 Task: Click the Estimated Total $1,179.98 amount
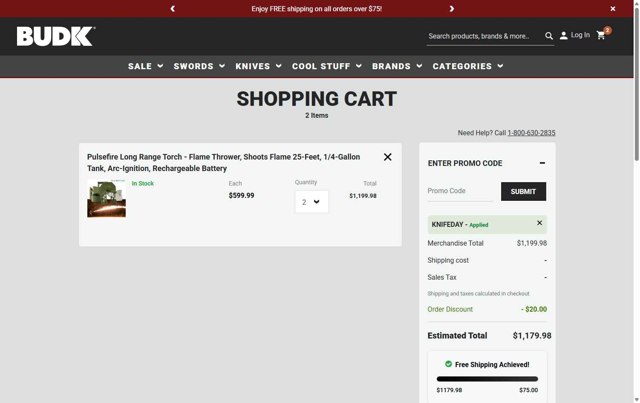532,336
